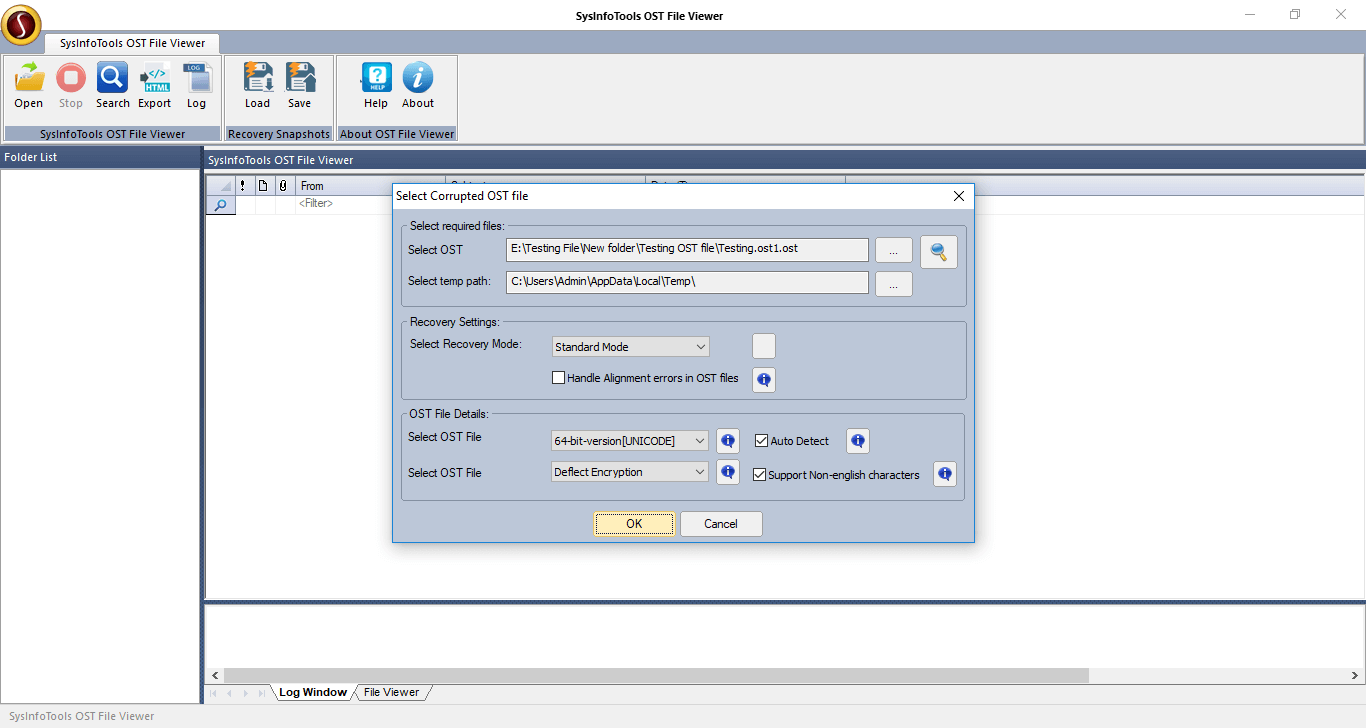The width and height of the screenshot is (1366, 728).
Task: Click the Cancel button in dialog
Action: (721, 524)
